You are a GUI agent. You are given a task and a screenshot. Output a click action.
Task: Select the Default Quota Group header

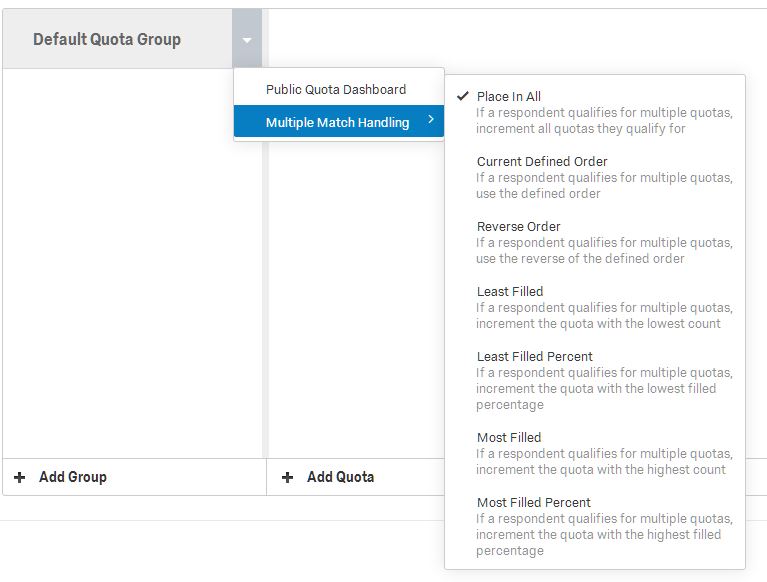point(107,40)
